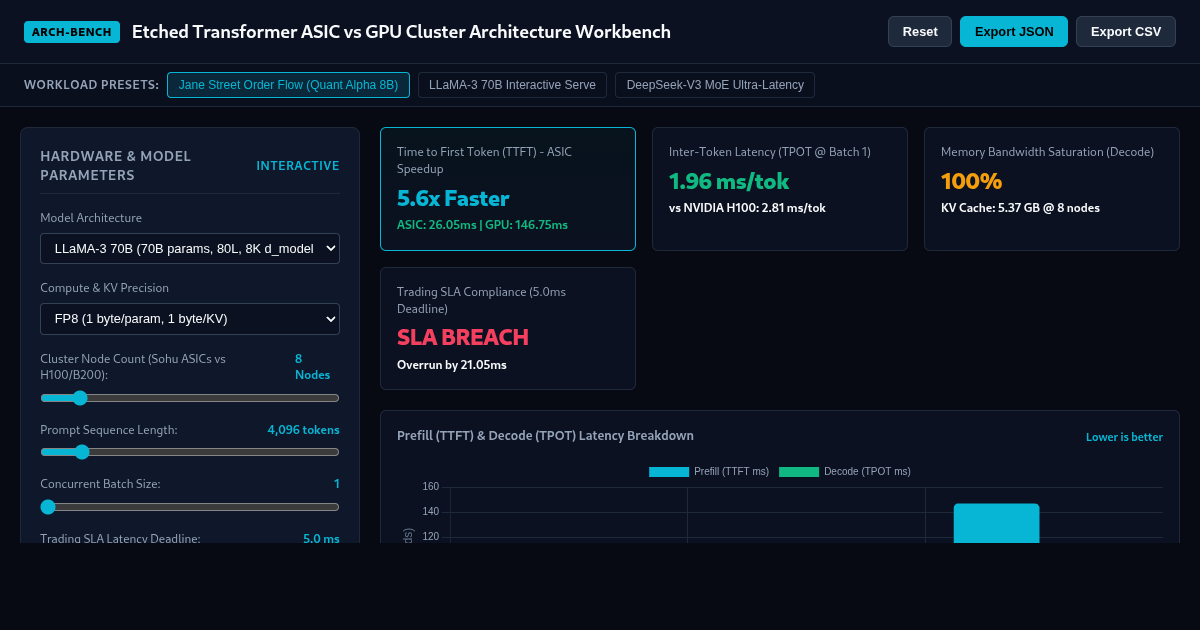Click the Inter-Token Latency card
The width and height of the screenshot is (1200, 630).
click(780, 189)
